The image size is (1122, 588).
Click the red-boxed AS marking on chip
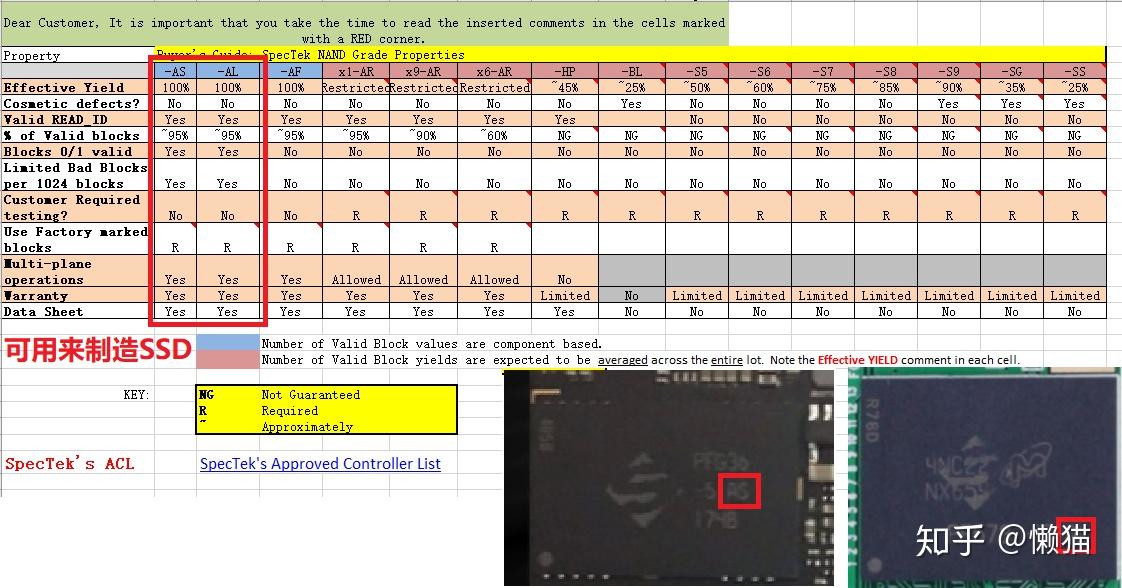(740, 490)
